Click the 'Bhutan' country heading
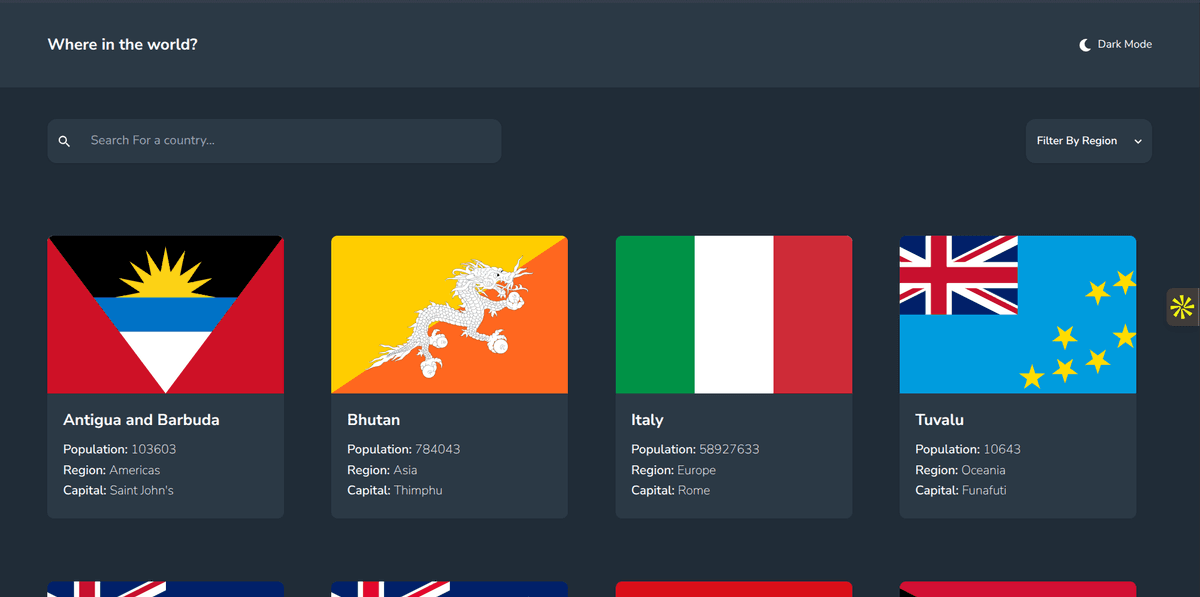This screenshot has height=597, width=1200. coord(373,419)
